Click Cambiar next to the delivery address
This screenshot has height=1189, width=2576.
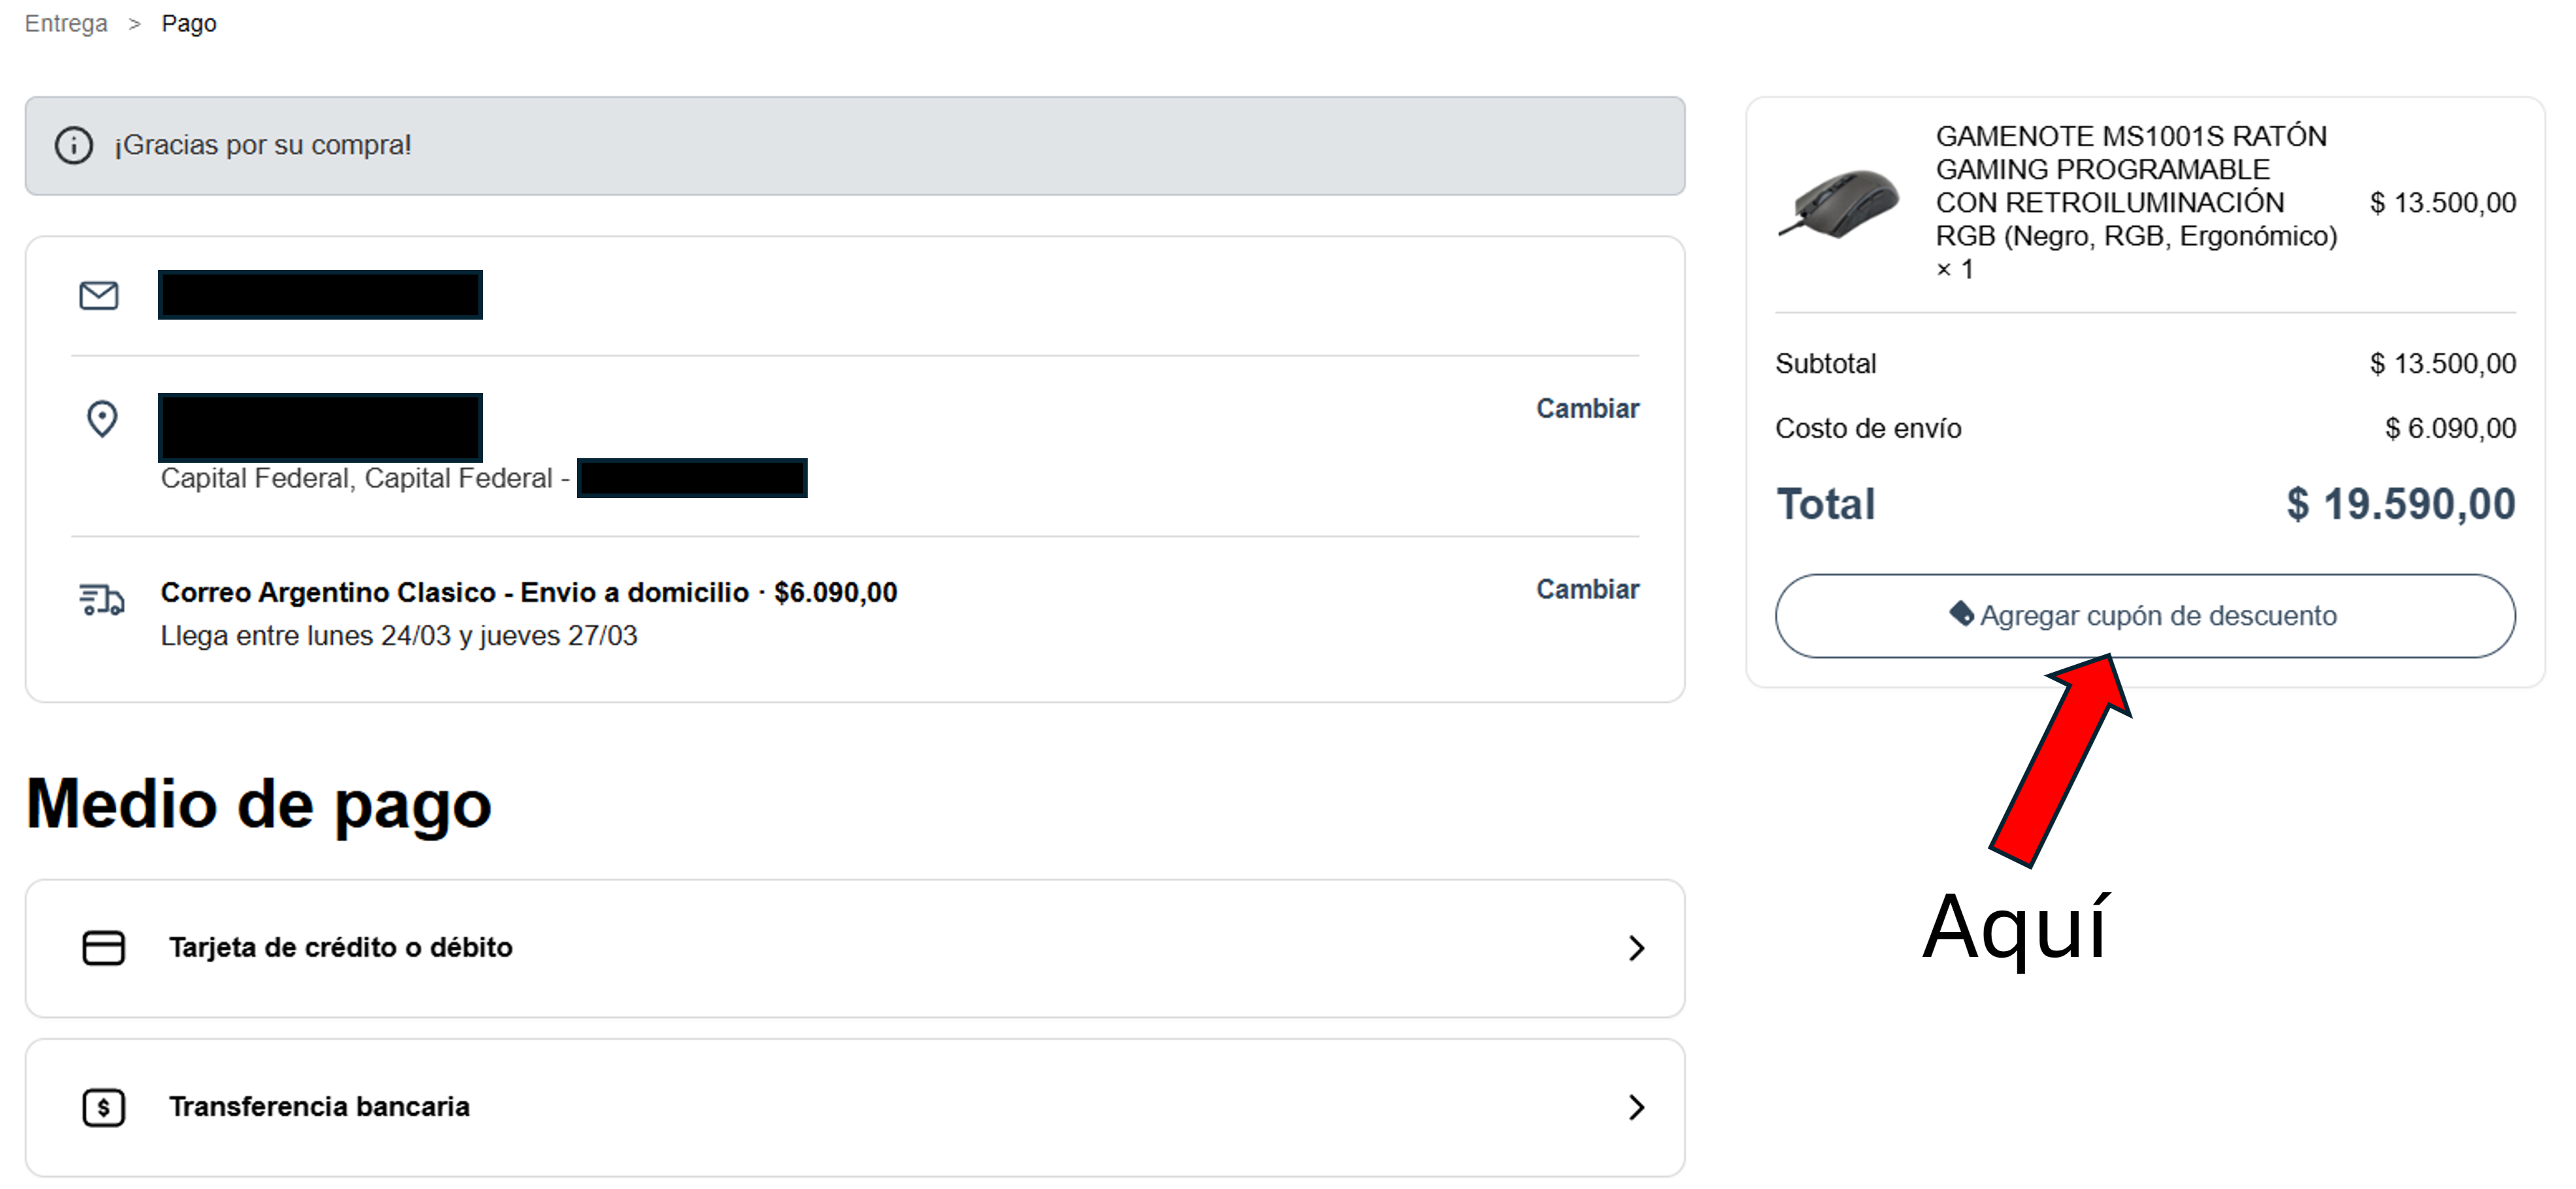(1587, 408)
